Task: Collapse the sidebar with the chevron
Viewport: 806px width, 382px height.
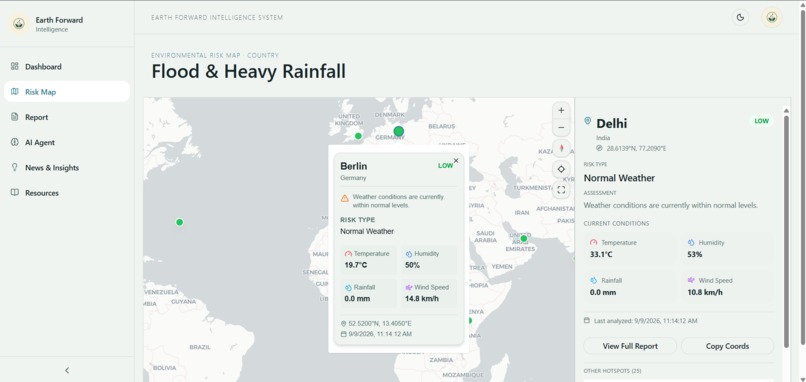Action: (x=67, y=370)
